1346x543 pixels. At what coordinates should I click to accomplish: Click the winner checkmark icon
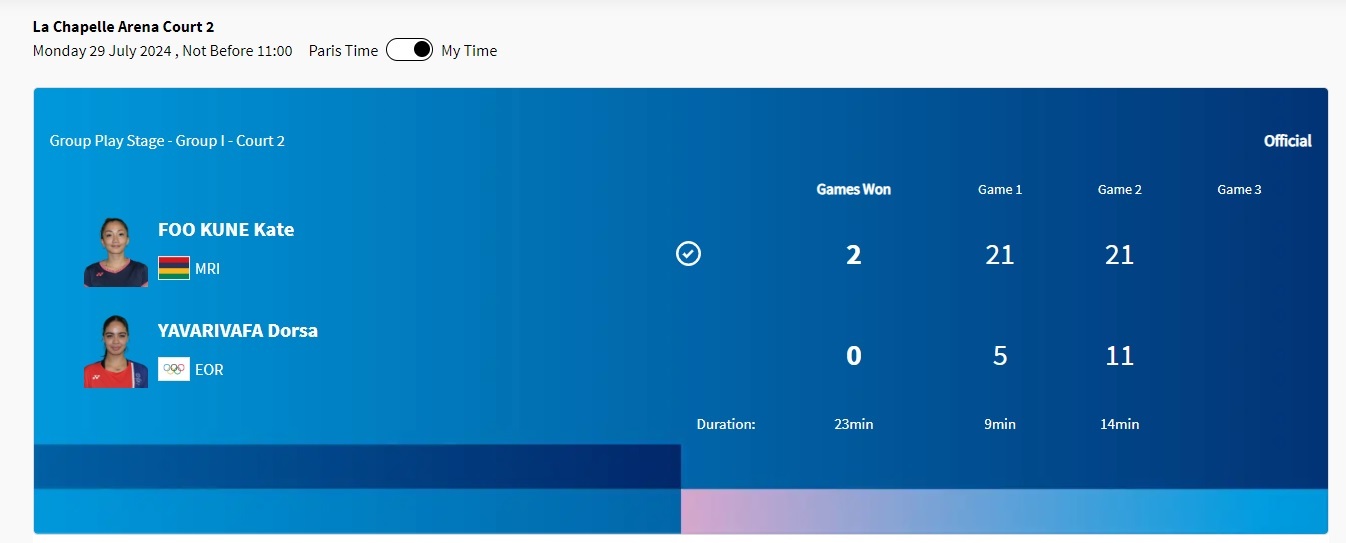[x=688, y=254]
